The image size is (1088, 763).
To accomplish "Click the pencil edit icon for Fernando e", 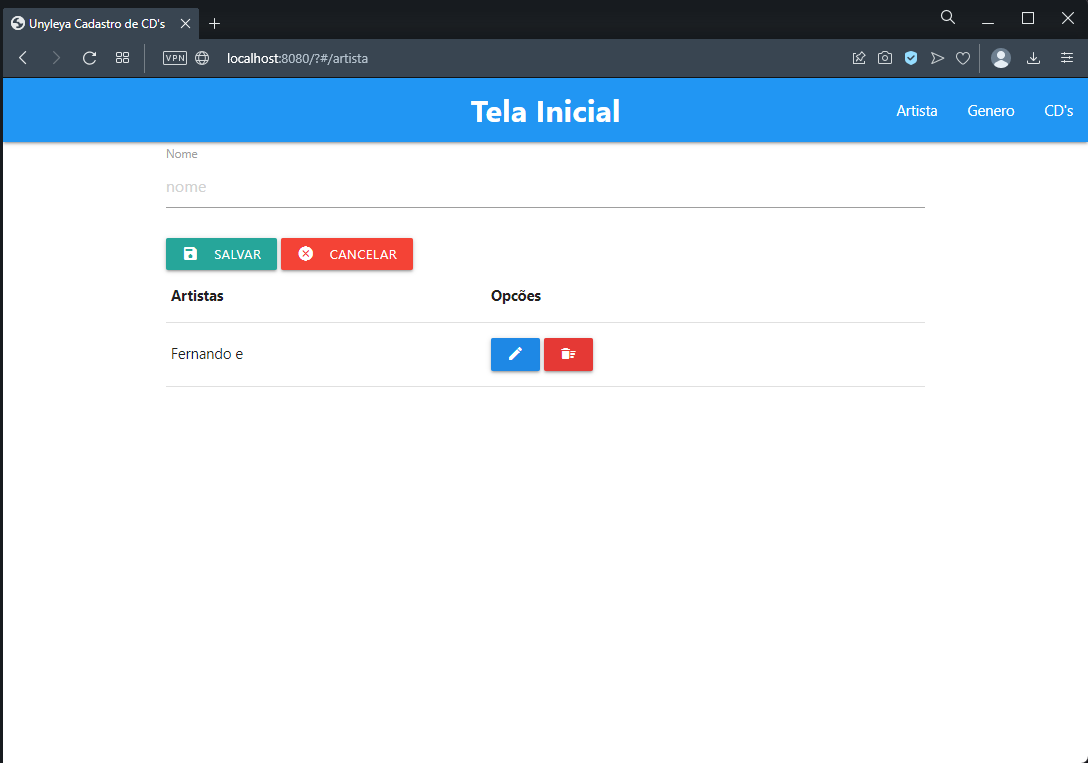I will (x=515, y=354).
